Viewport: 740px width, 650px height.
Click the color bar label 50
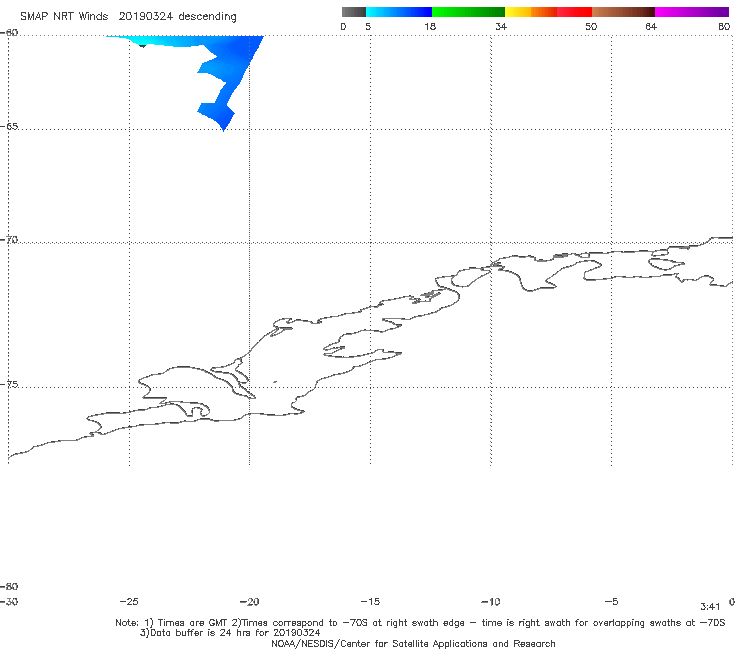tap(591, 27)
